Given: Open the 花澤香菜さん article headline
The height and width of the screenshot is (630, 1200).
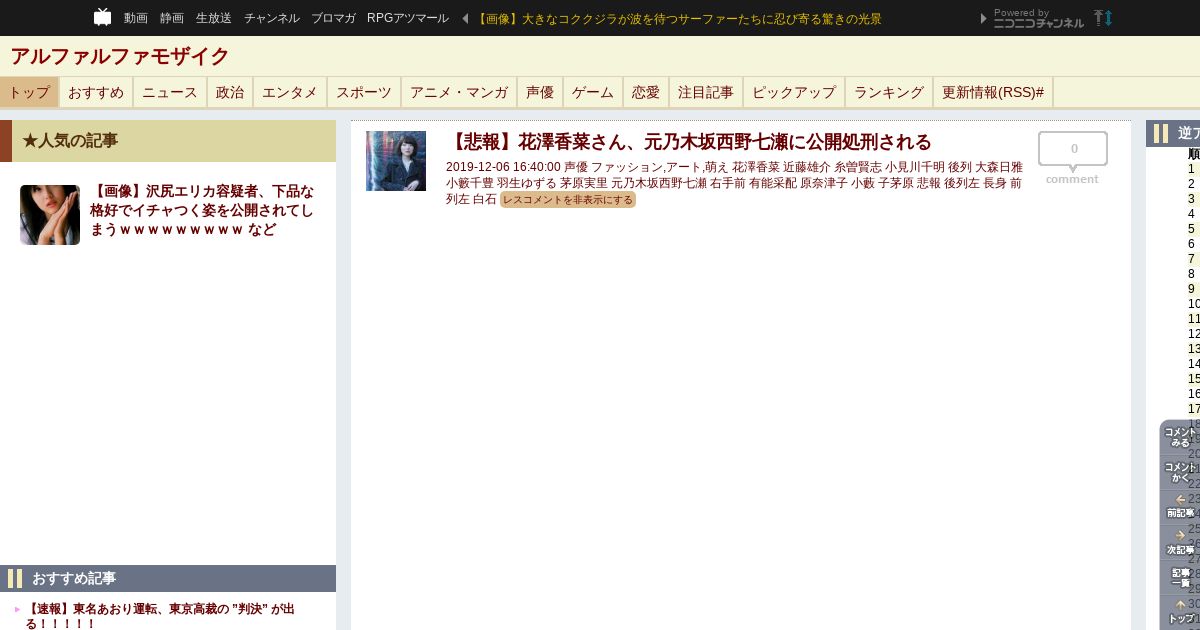Looking at the screenshot, I should click(689, 142).
